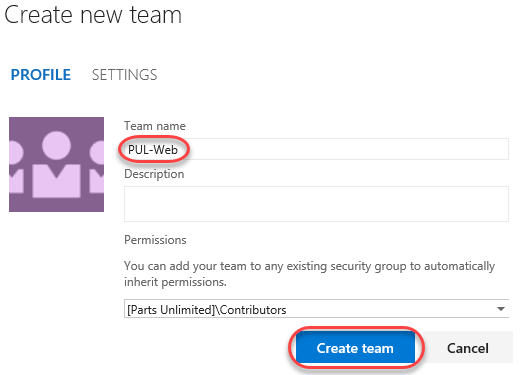Place cursor in the PUL-Web text
Screen dimensions: 529x375
click(153, 149)
